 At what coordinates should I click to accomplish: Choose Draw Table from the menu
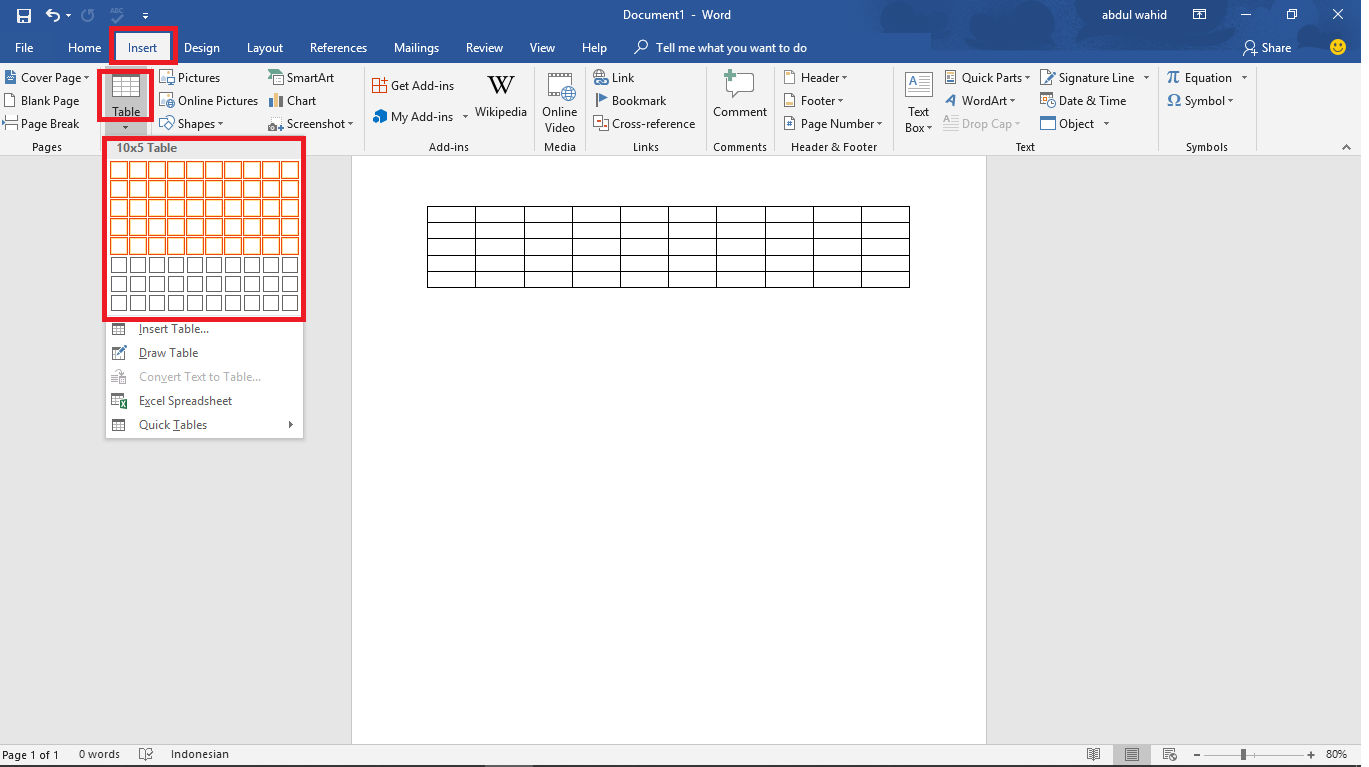tap(167, 352)
